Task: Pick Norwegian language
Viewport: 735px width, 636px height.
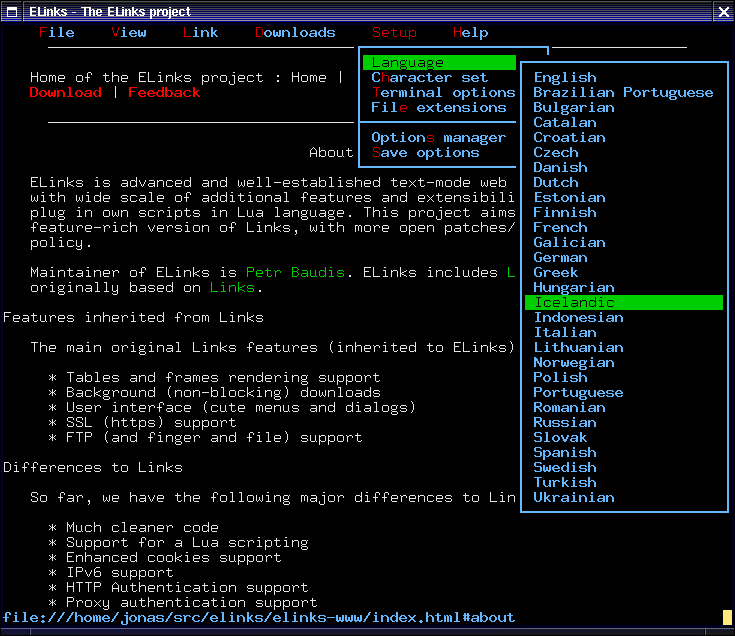Action: pos(624,362)
